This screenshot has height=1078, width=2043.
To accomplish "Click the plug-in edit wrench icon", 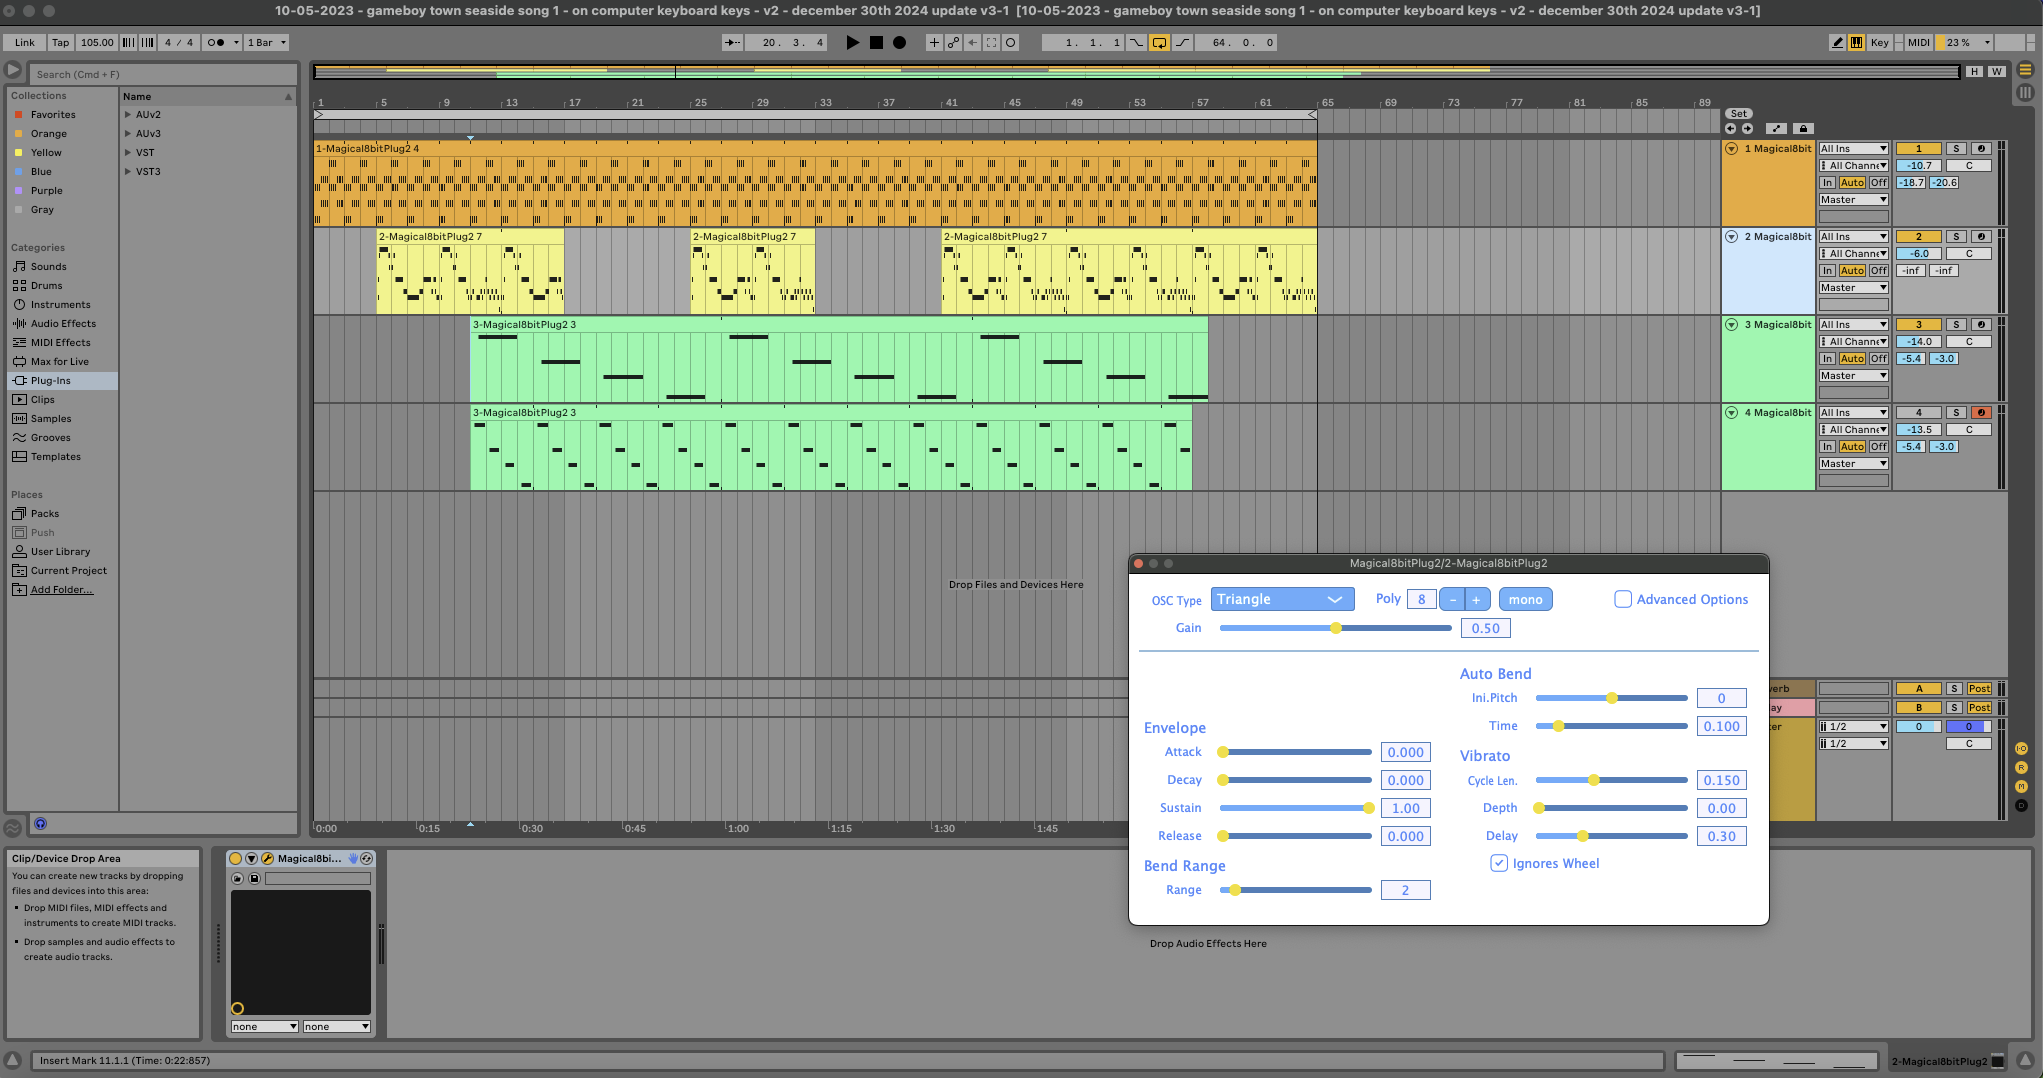I will coord(267,859).
